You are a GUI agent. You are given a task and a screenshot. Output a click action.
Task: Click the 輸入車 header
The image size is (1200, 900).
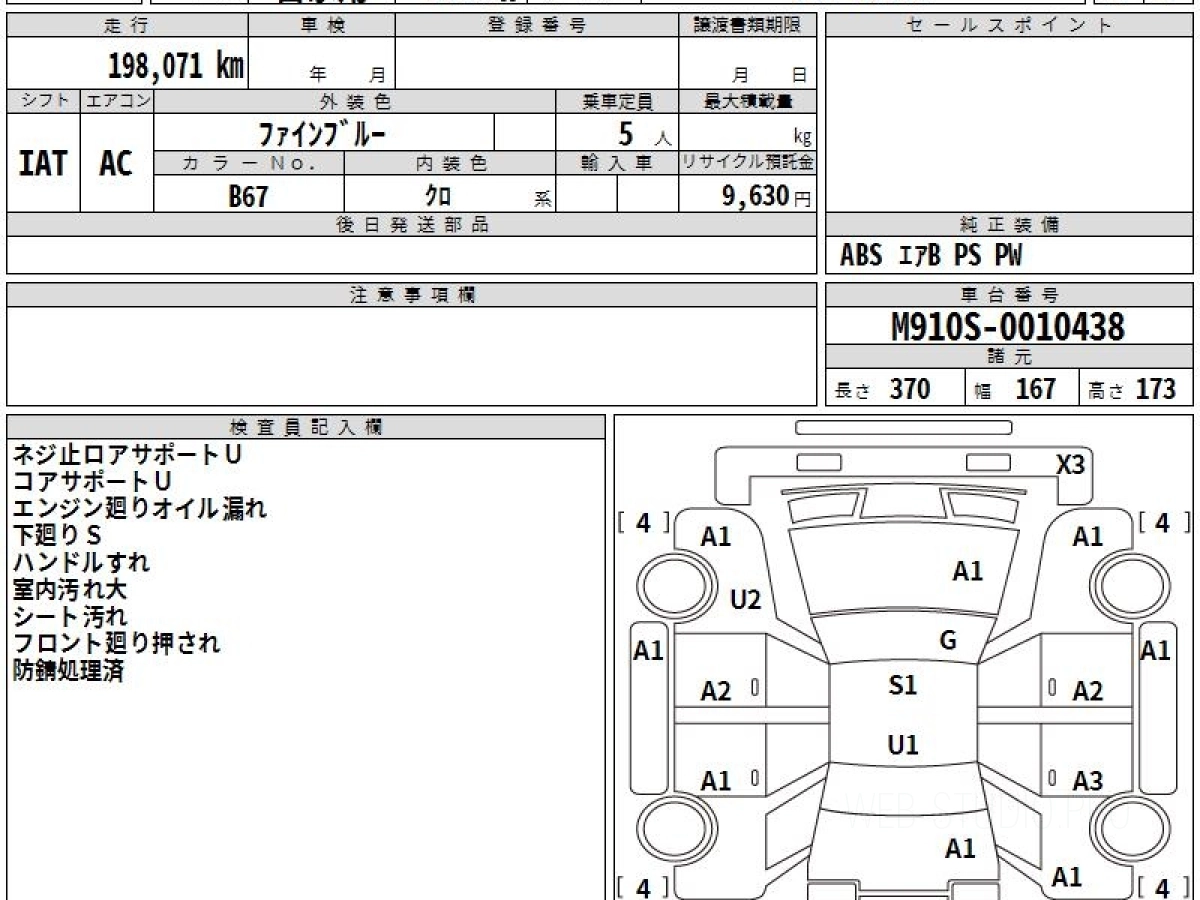tap(617, 163)
